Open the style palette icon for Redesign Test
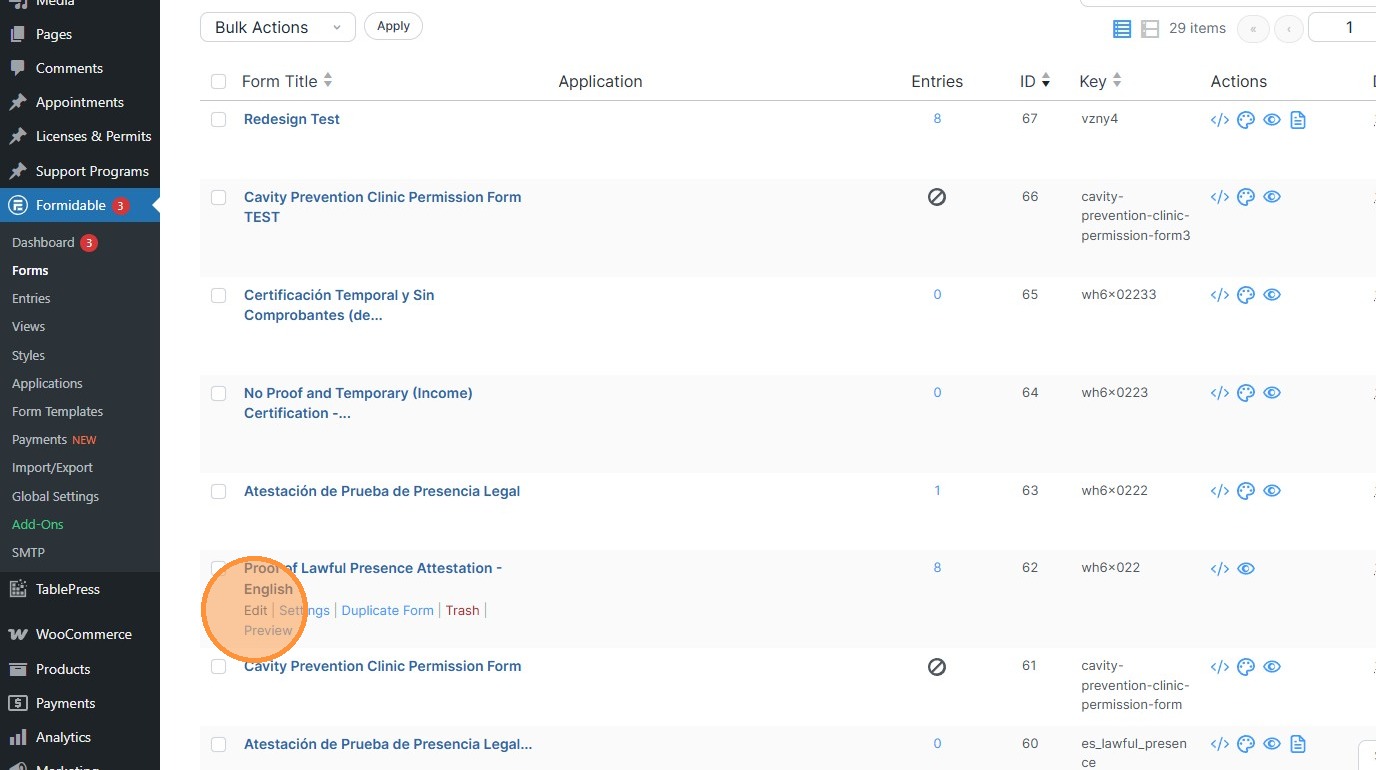This screenshot has height=770, width=1376. pyautogui.click(x=1245, y=120)
